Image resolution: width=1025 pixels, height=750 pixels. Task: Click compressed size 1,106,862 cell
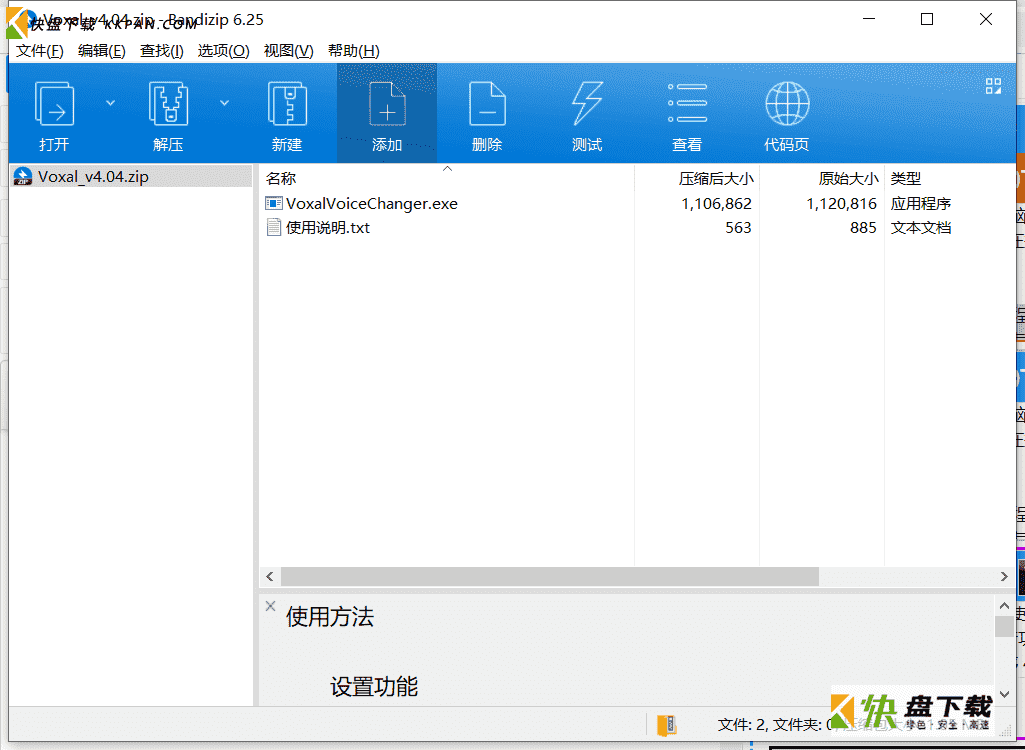(716, 204)
